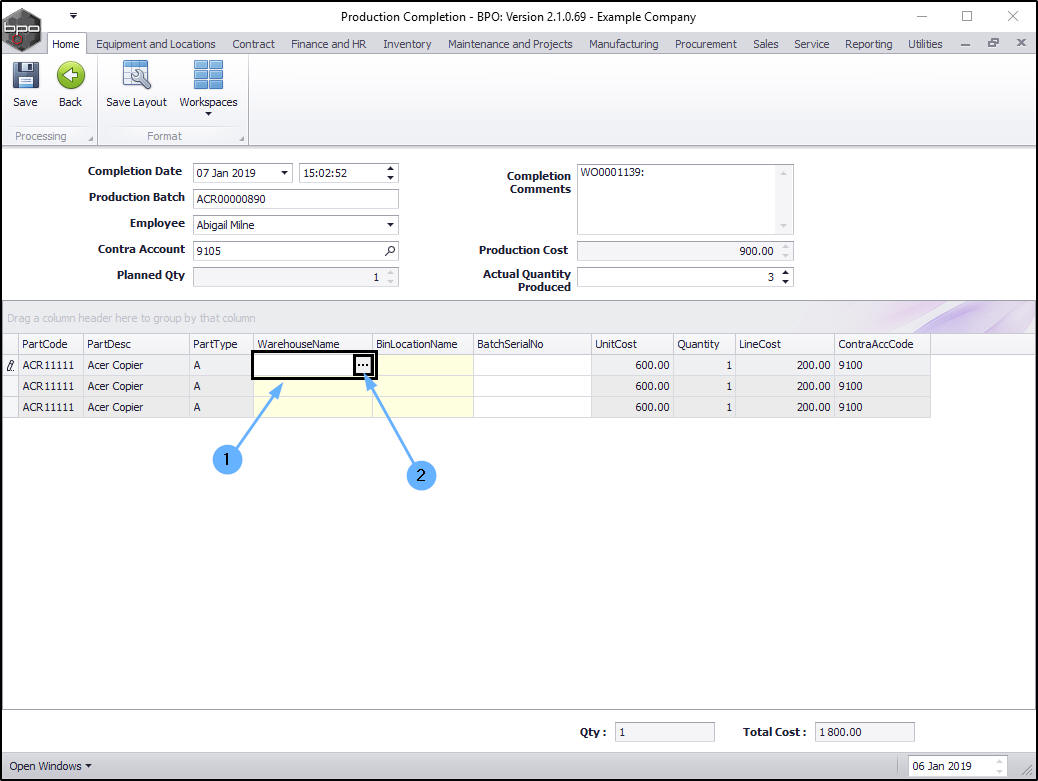The height and width of the screenshot is (781, 1038).
Task: Click the Save icon in Processing group
Action: point(25,75)
